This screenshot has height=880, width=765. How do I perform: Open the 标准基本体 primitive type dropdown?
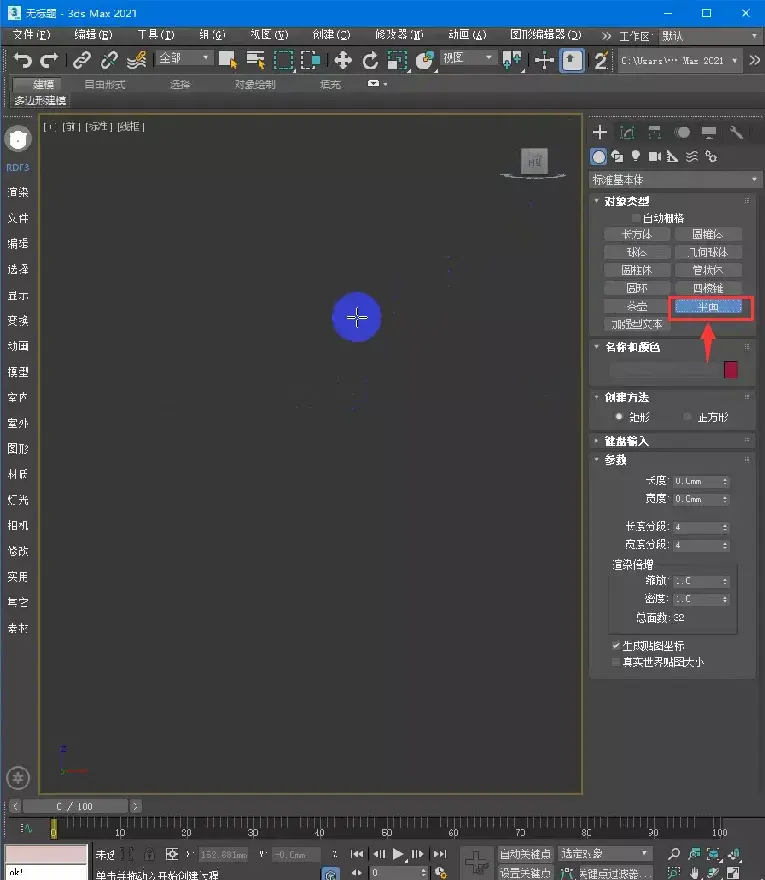[x=676, y=180]
